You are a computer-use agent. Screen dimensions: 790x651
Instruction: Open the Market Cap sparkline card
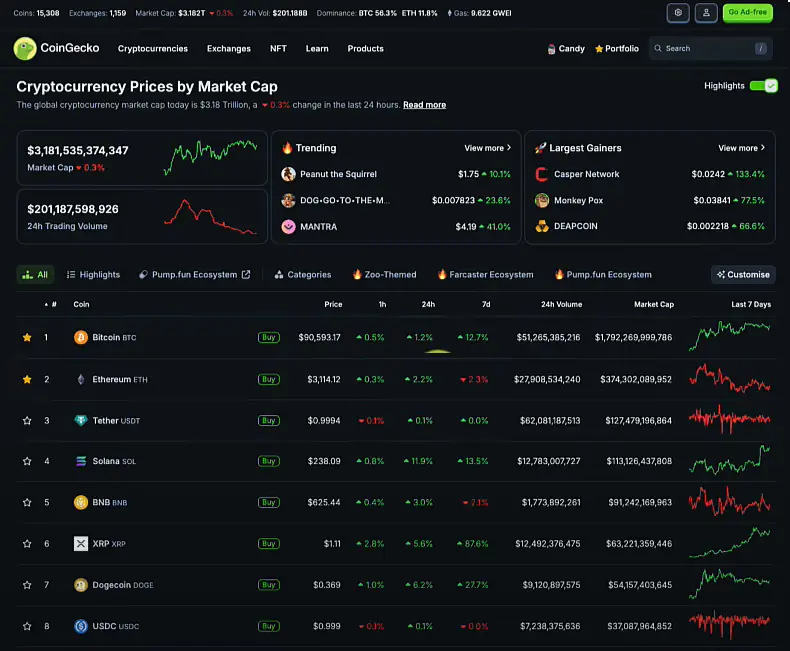pyautogui.click(x=142, y=158)
